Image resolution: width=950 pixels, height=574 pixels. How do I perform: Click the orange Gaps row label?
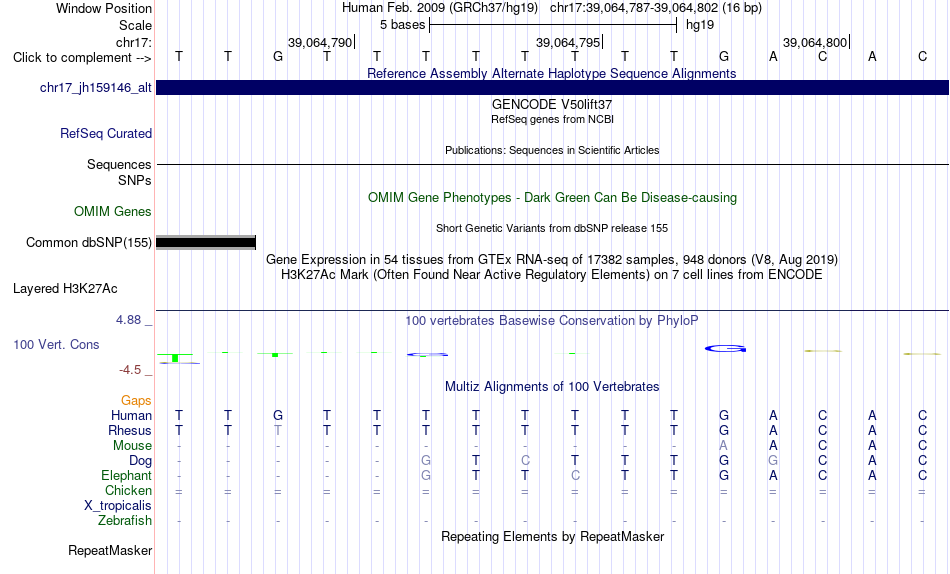click(136, 401)
